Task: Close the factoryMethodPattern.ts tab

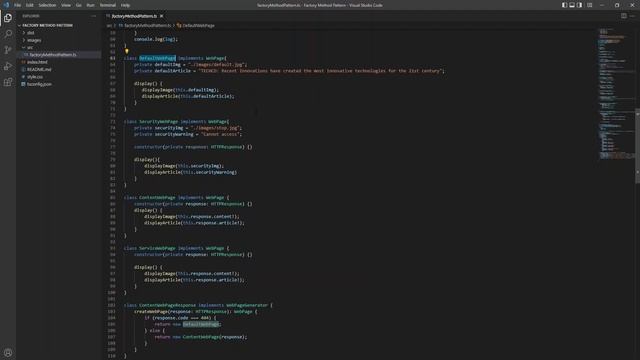Action: (x=162, y=16)
